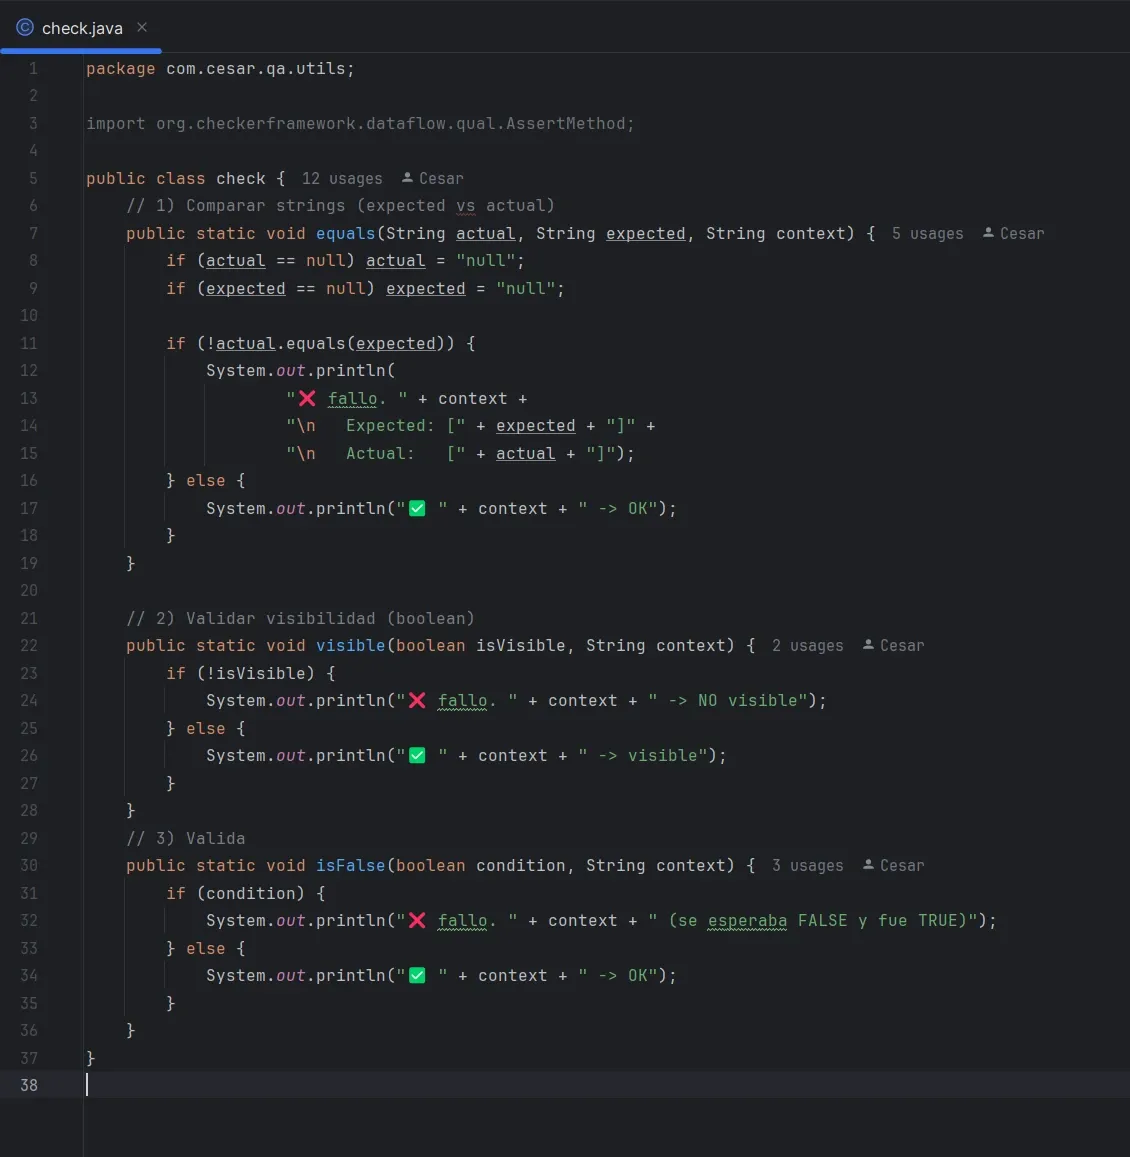Click the isFalse method name in its declaration

pos(350,866)
